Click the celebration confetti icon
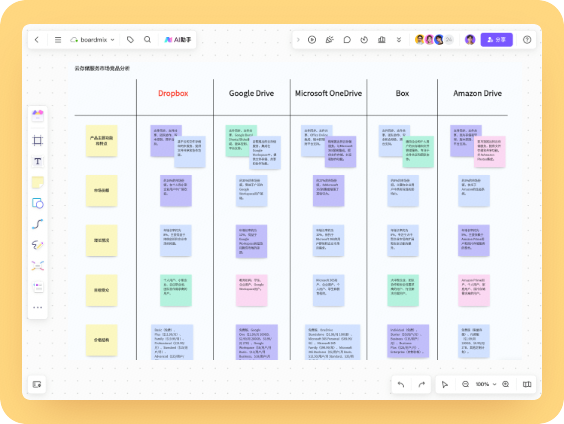 coord(329,40)
